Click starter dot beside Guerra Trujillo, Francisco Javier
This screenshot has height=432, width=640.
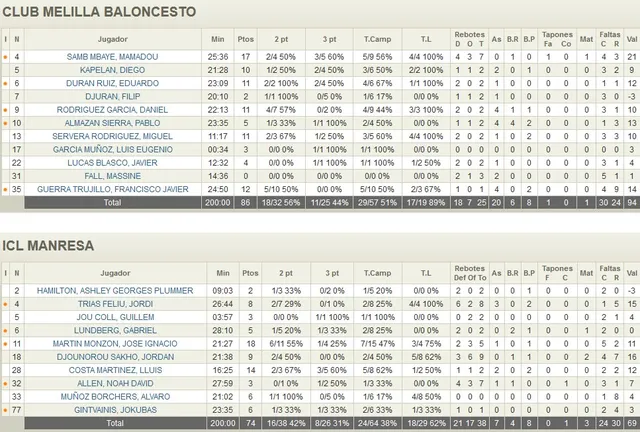6,188
